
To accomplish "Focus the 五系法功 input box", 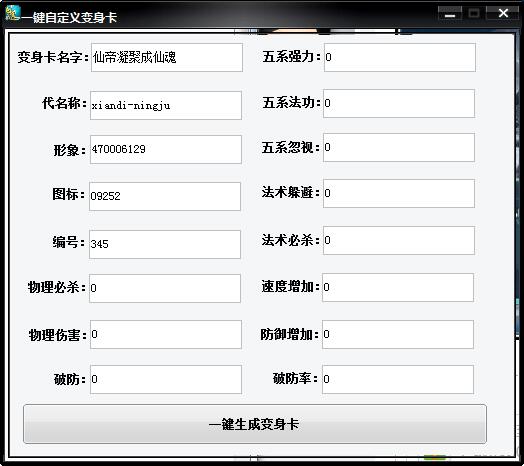I will (399, 104).
